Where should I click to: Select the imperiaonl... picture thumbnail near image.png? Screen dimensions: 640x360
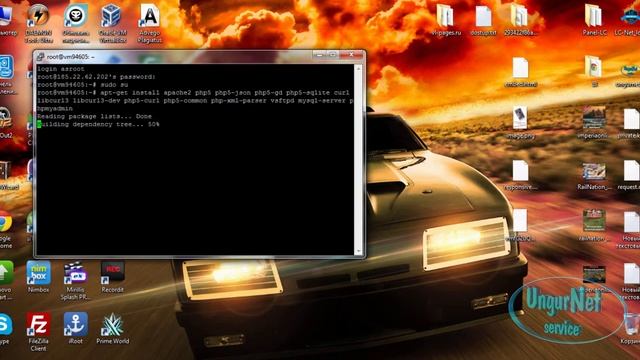click(594, 118)
